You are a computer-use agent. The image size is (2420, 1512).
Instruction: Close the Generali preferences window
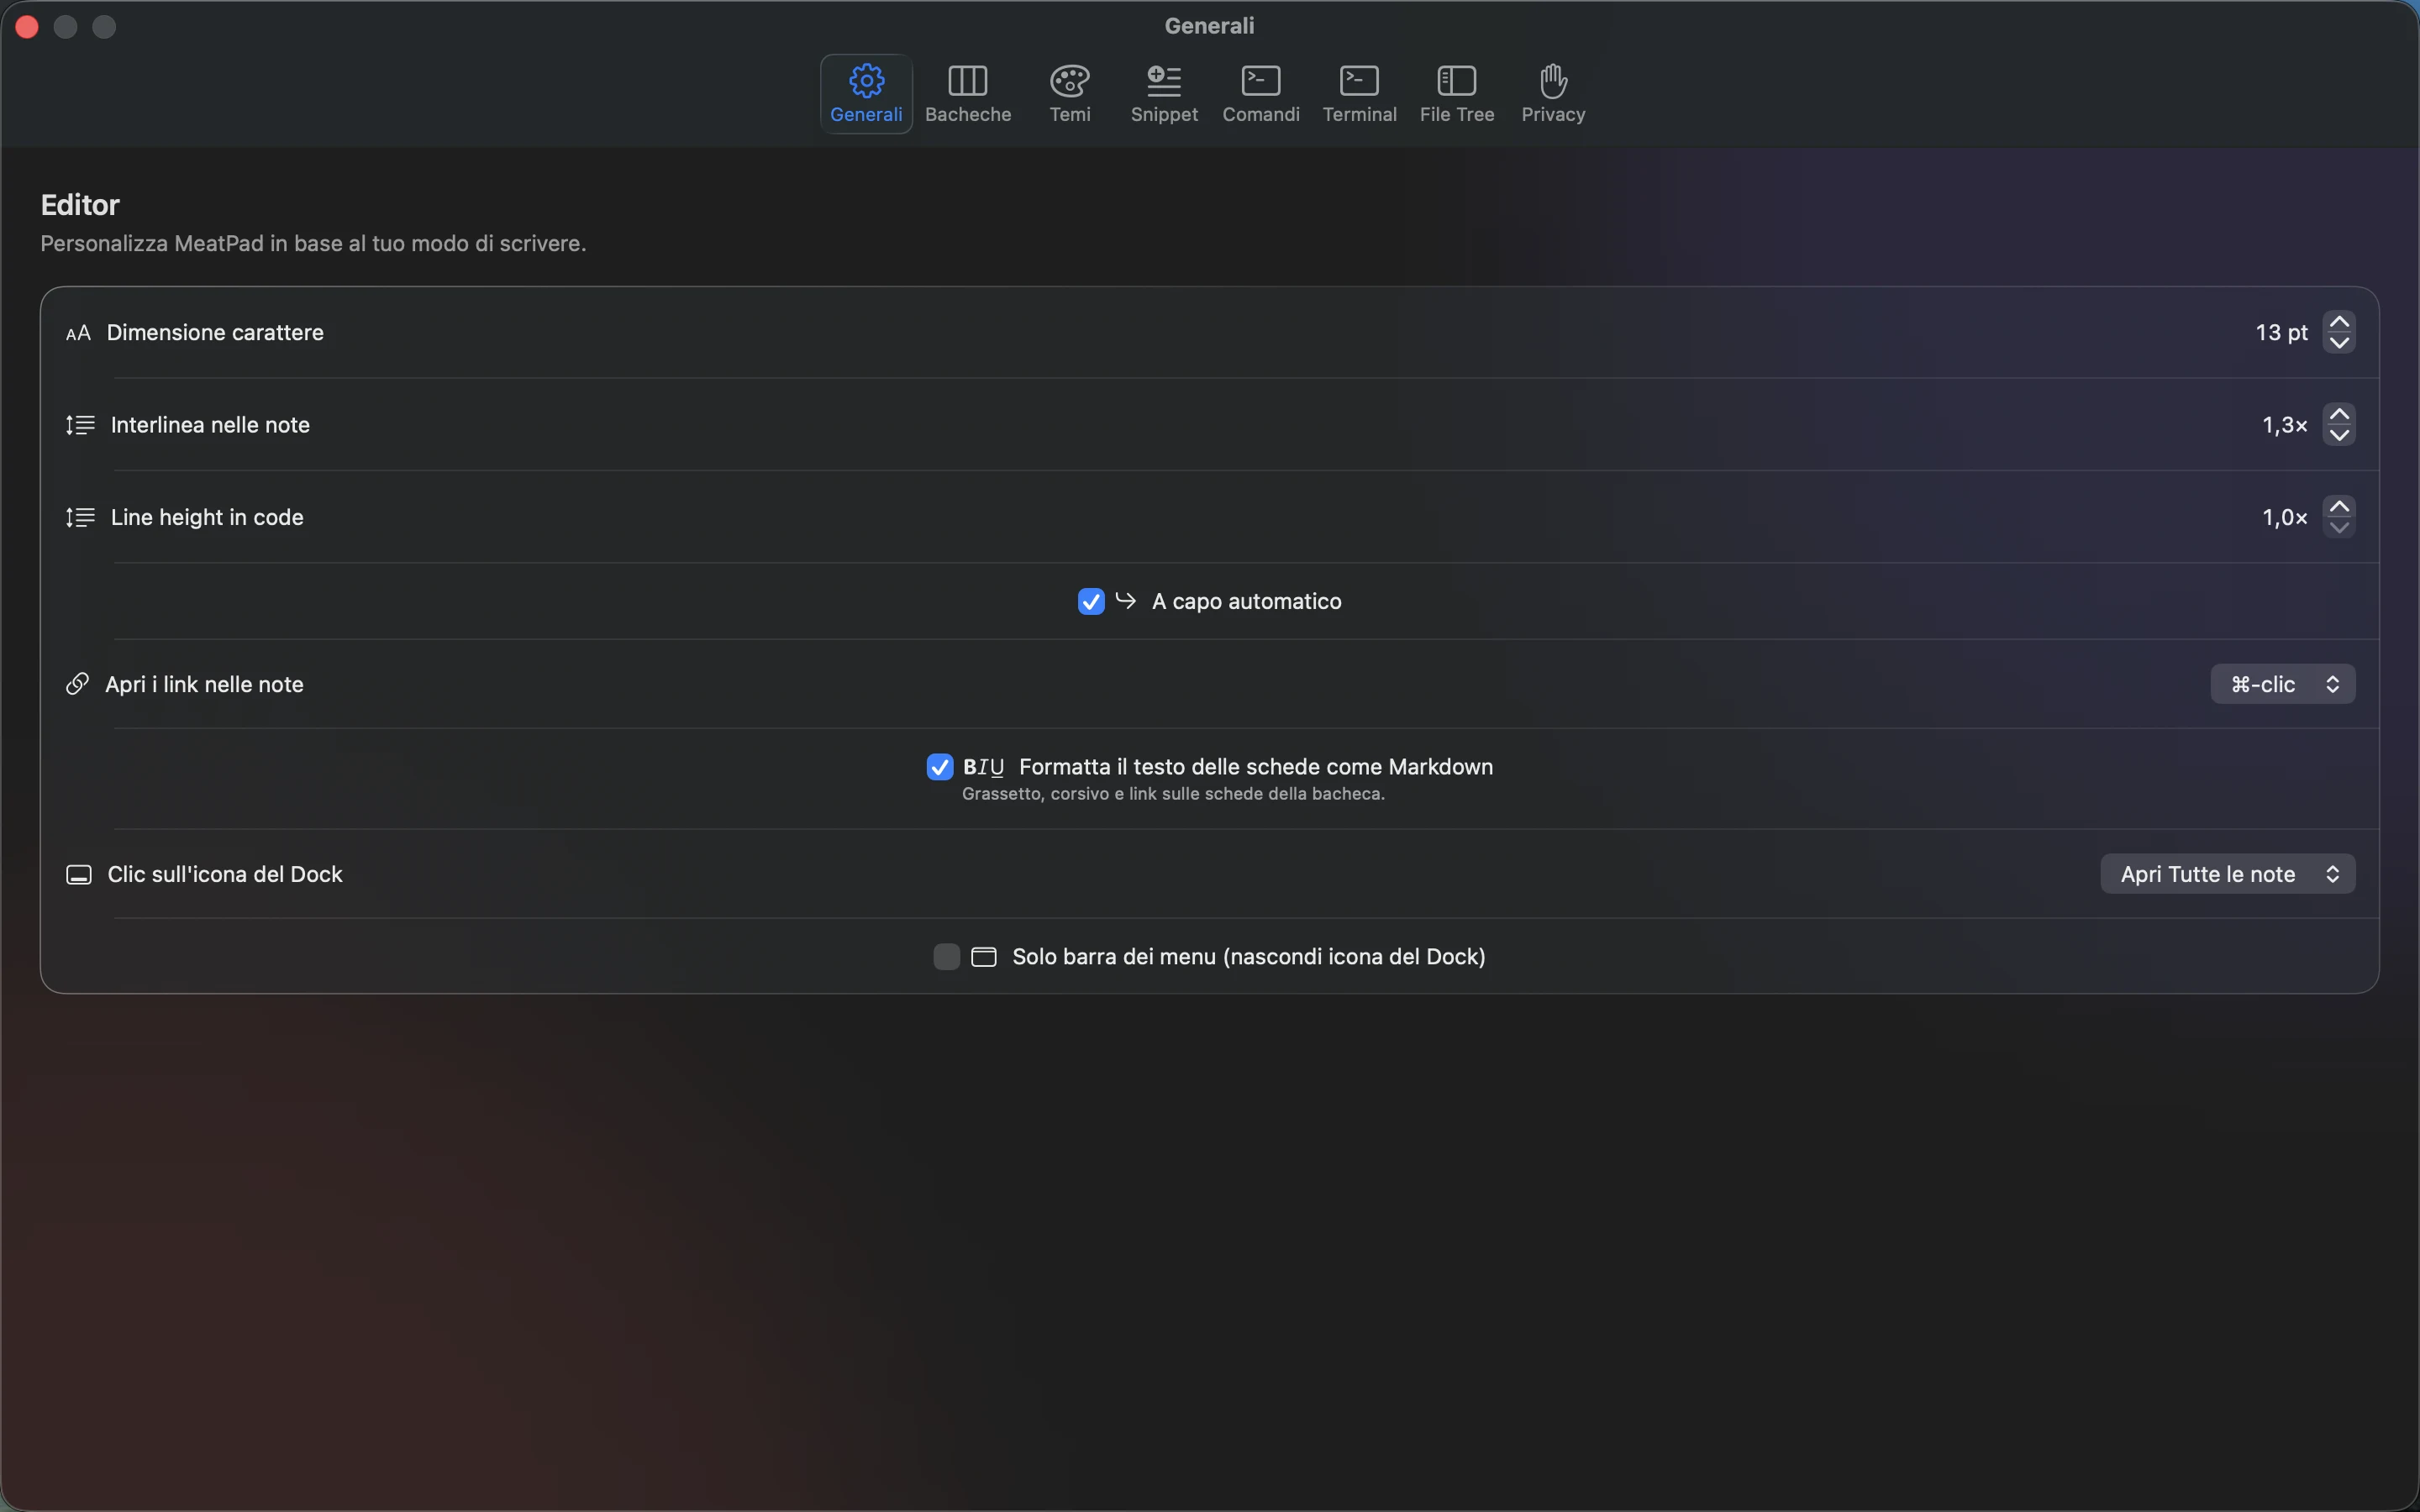click(x=27, y=27)
